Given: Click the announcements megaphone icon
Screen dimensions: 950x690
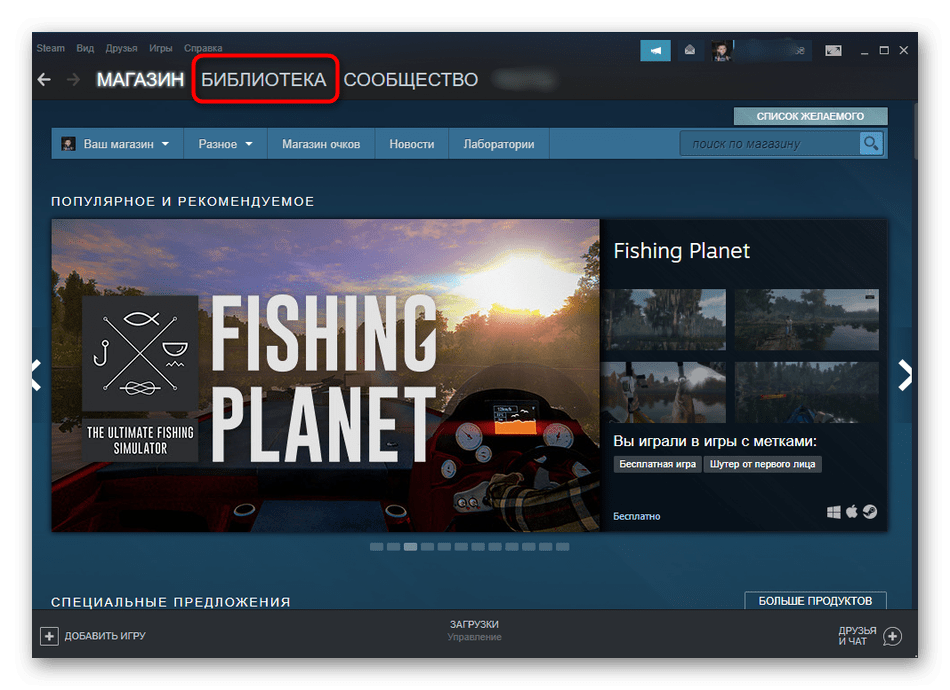Looking at the screenshot, I should coord(656,49).
